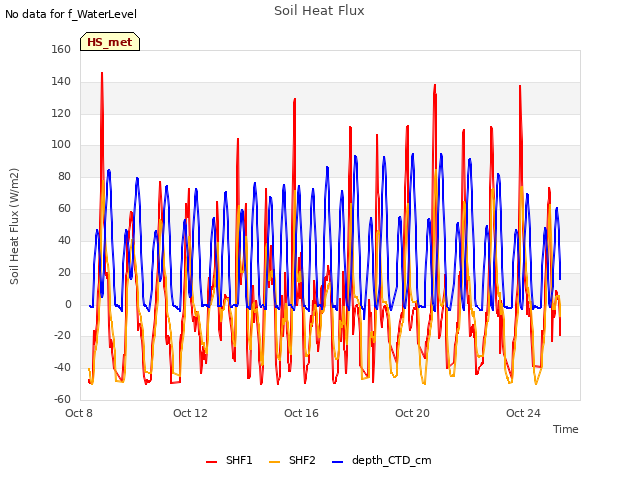Click the Time axis label

pos(565,429)
